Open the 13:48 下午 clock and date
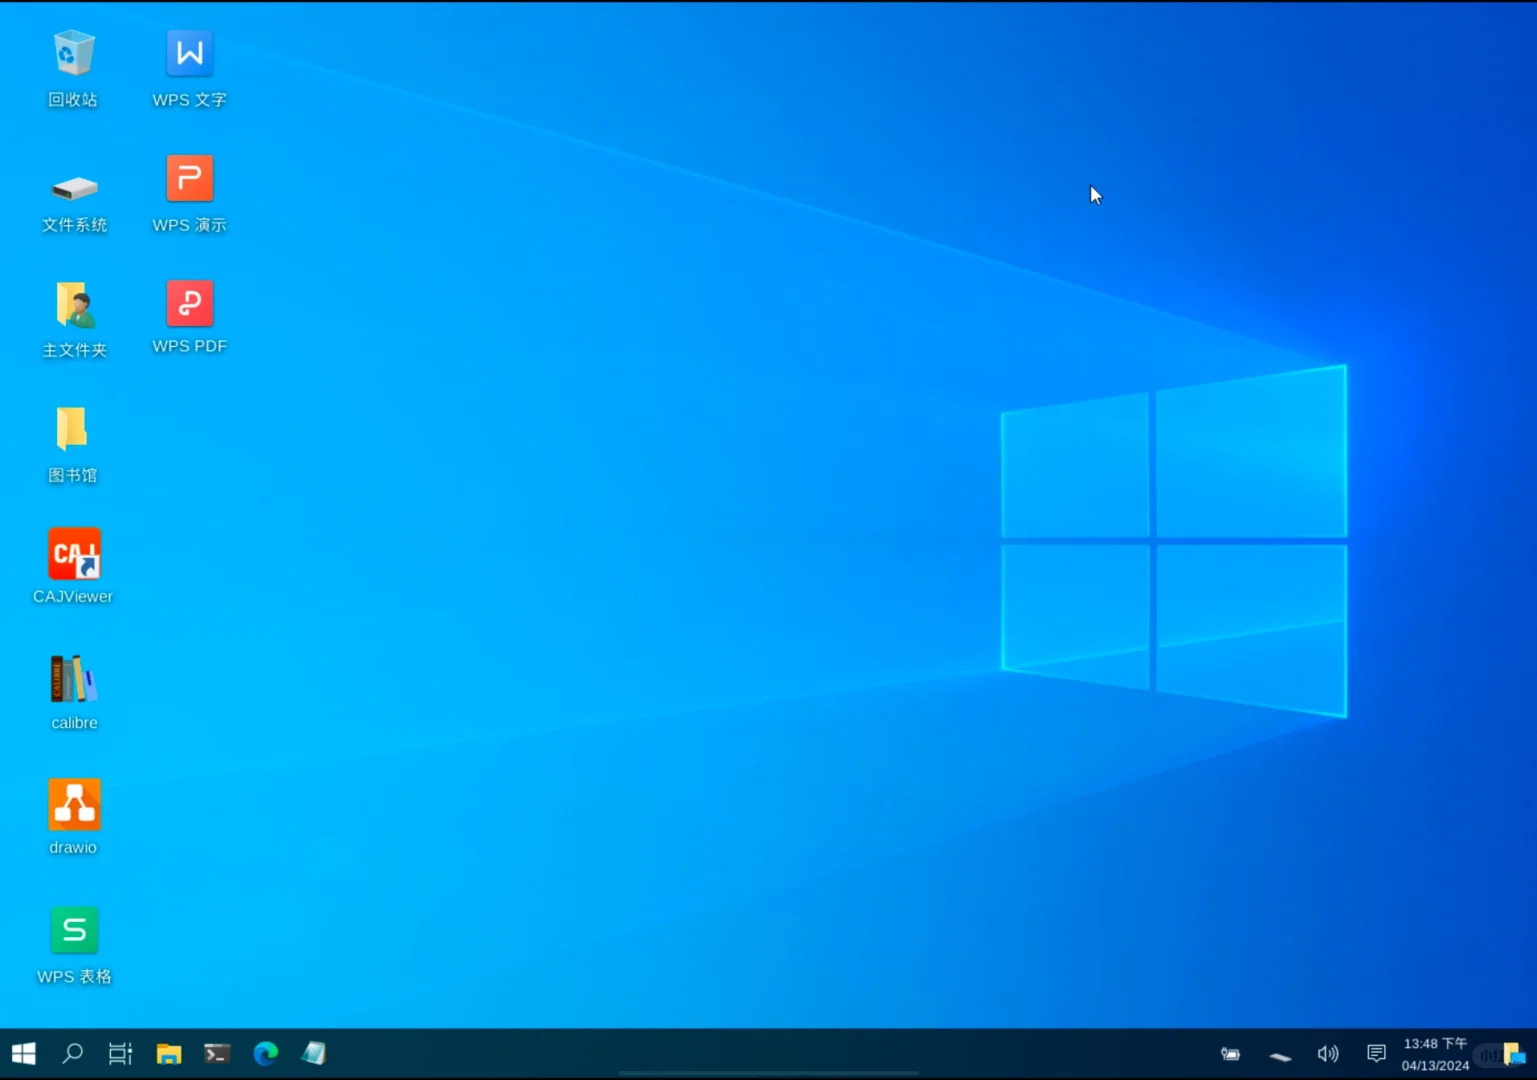The height and width of the screenshot is (1080, 1537). point(1435,1054)
